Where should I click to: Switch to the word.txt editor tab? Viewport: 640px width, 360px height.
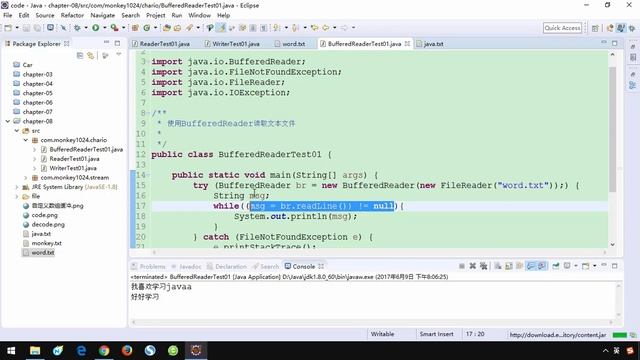point(290,44)
